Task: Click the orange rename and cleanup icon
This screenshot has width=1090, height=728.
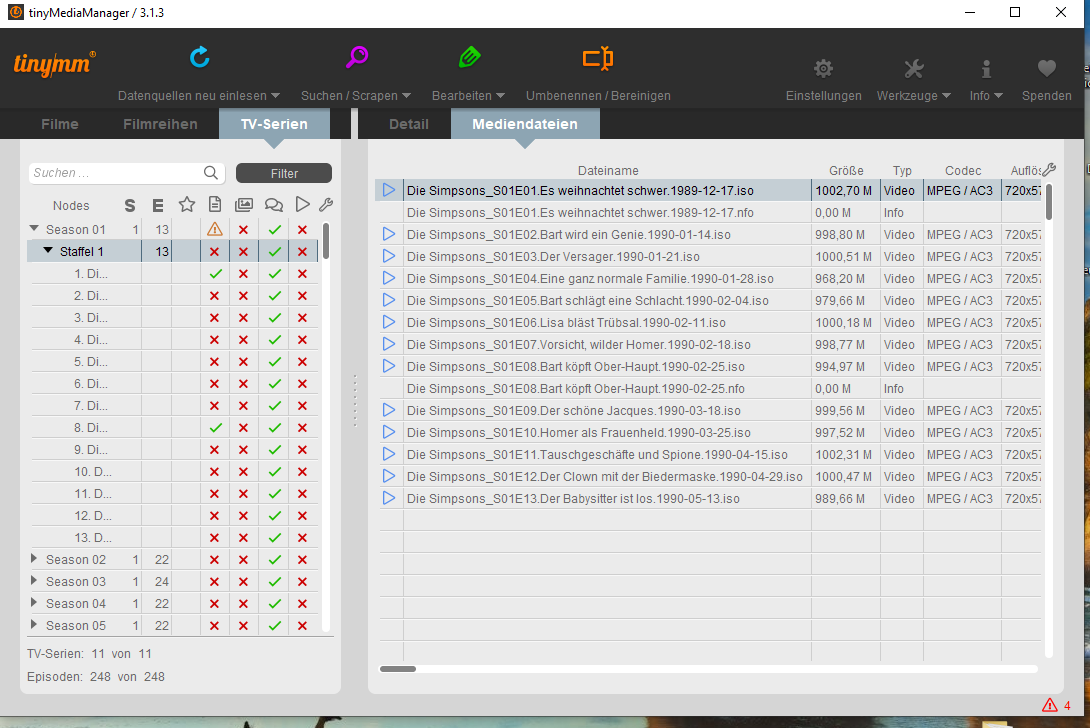Action: click(x=598, y=58)
